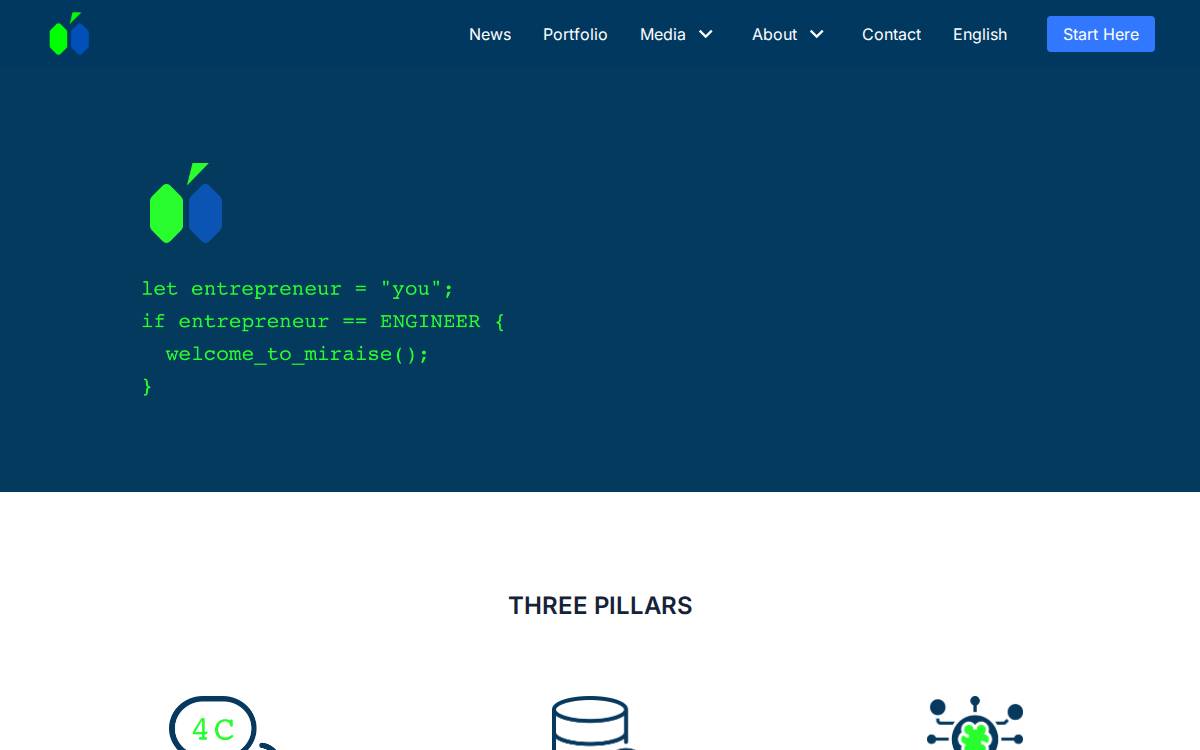Screen dimensions: 1200x750
Task: Click the 'welcome_to_miraise();' code line
Action: [x=297, y=354]
